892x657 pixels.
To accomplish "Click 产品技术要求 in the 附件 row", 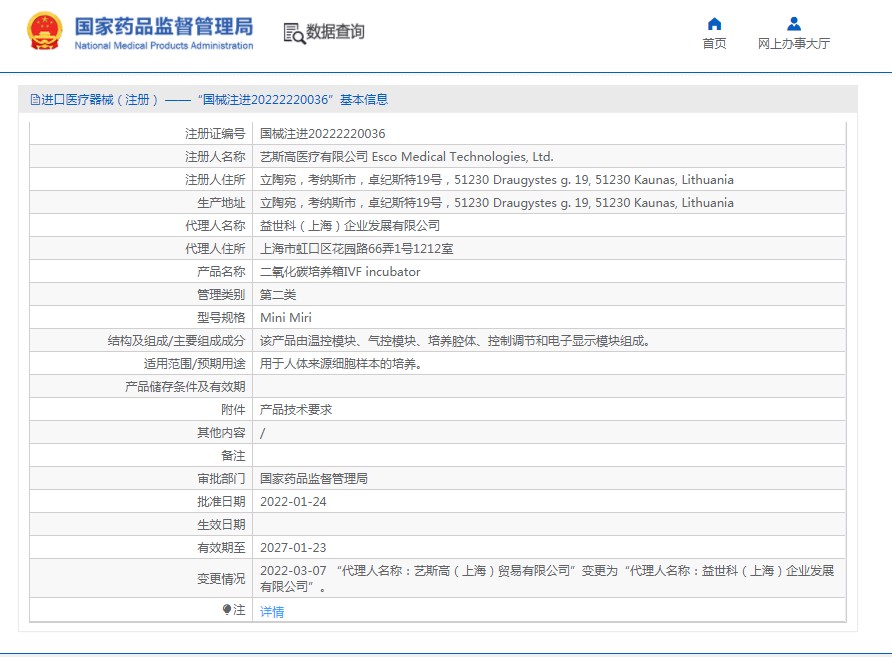I will pos(296,410).
